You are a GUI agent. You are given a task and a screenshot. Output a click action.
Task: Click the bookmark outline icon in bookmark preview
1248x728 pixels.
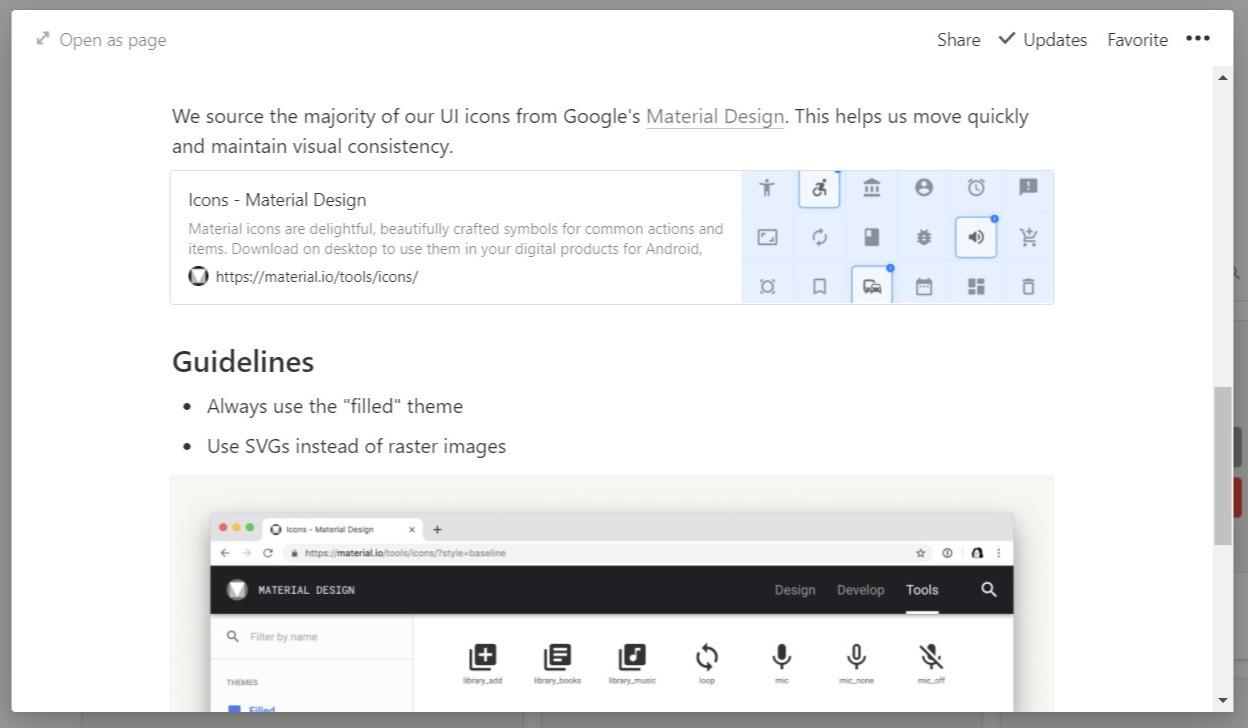point(819,287)
